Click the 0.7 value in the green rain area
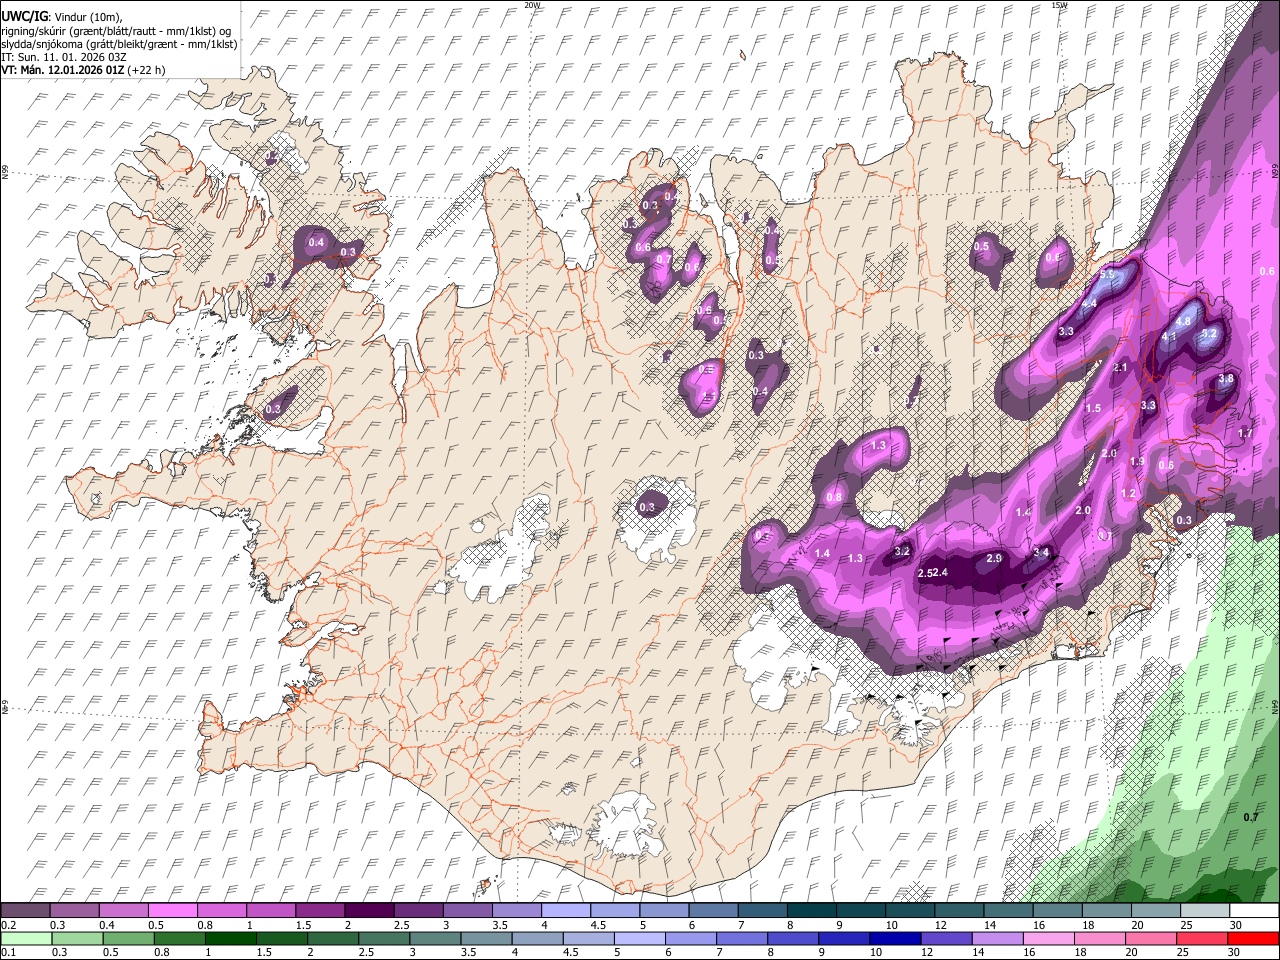1280x960 pixels. coord(1250,817)
